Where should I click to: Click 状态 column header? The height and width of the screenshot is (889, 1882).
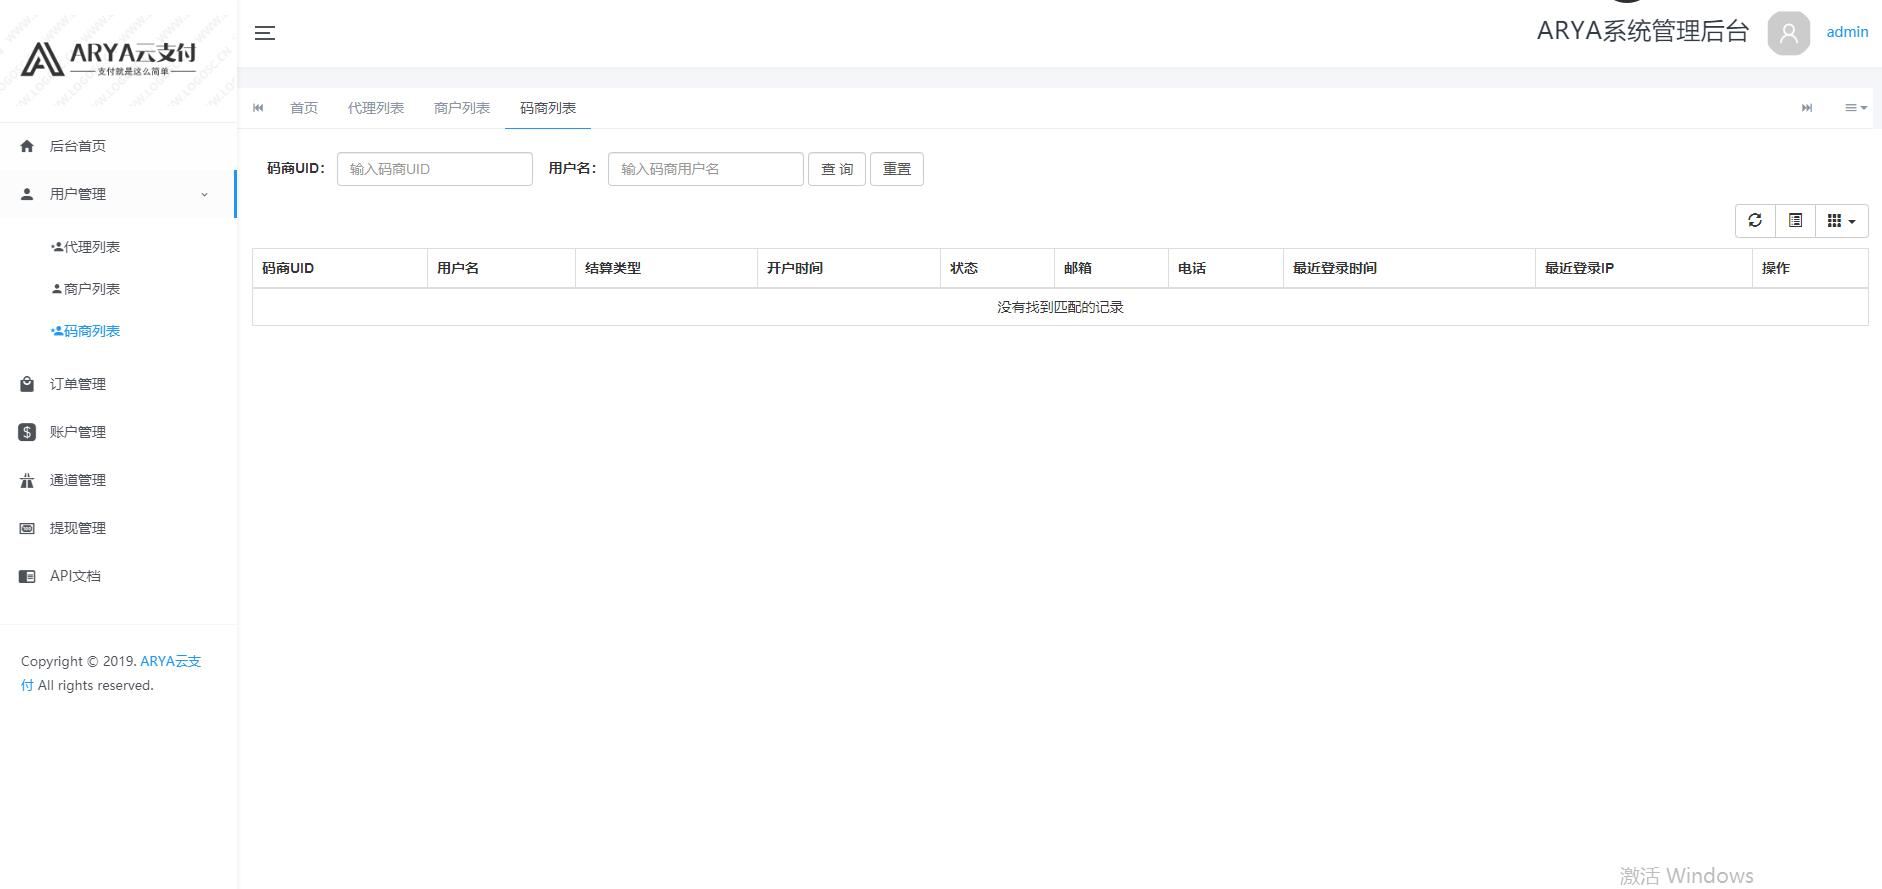[997, 268]
